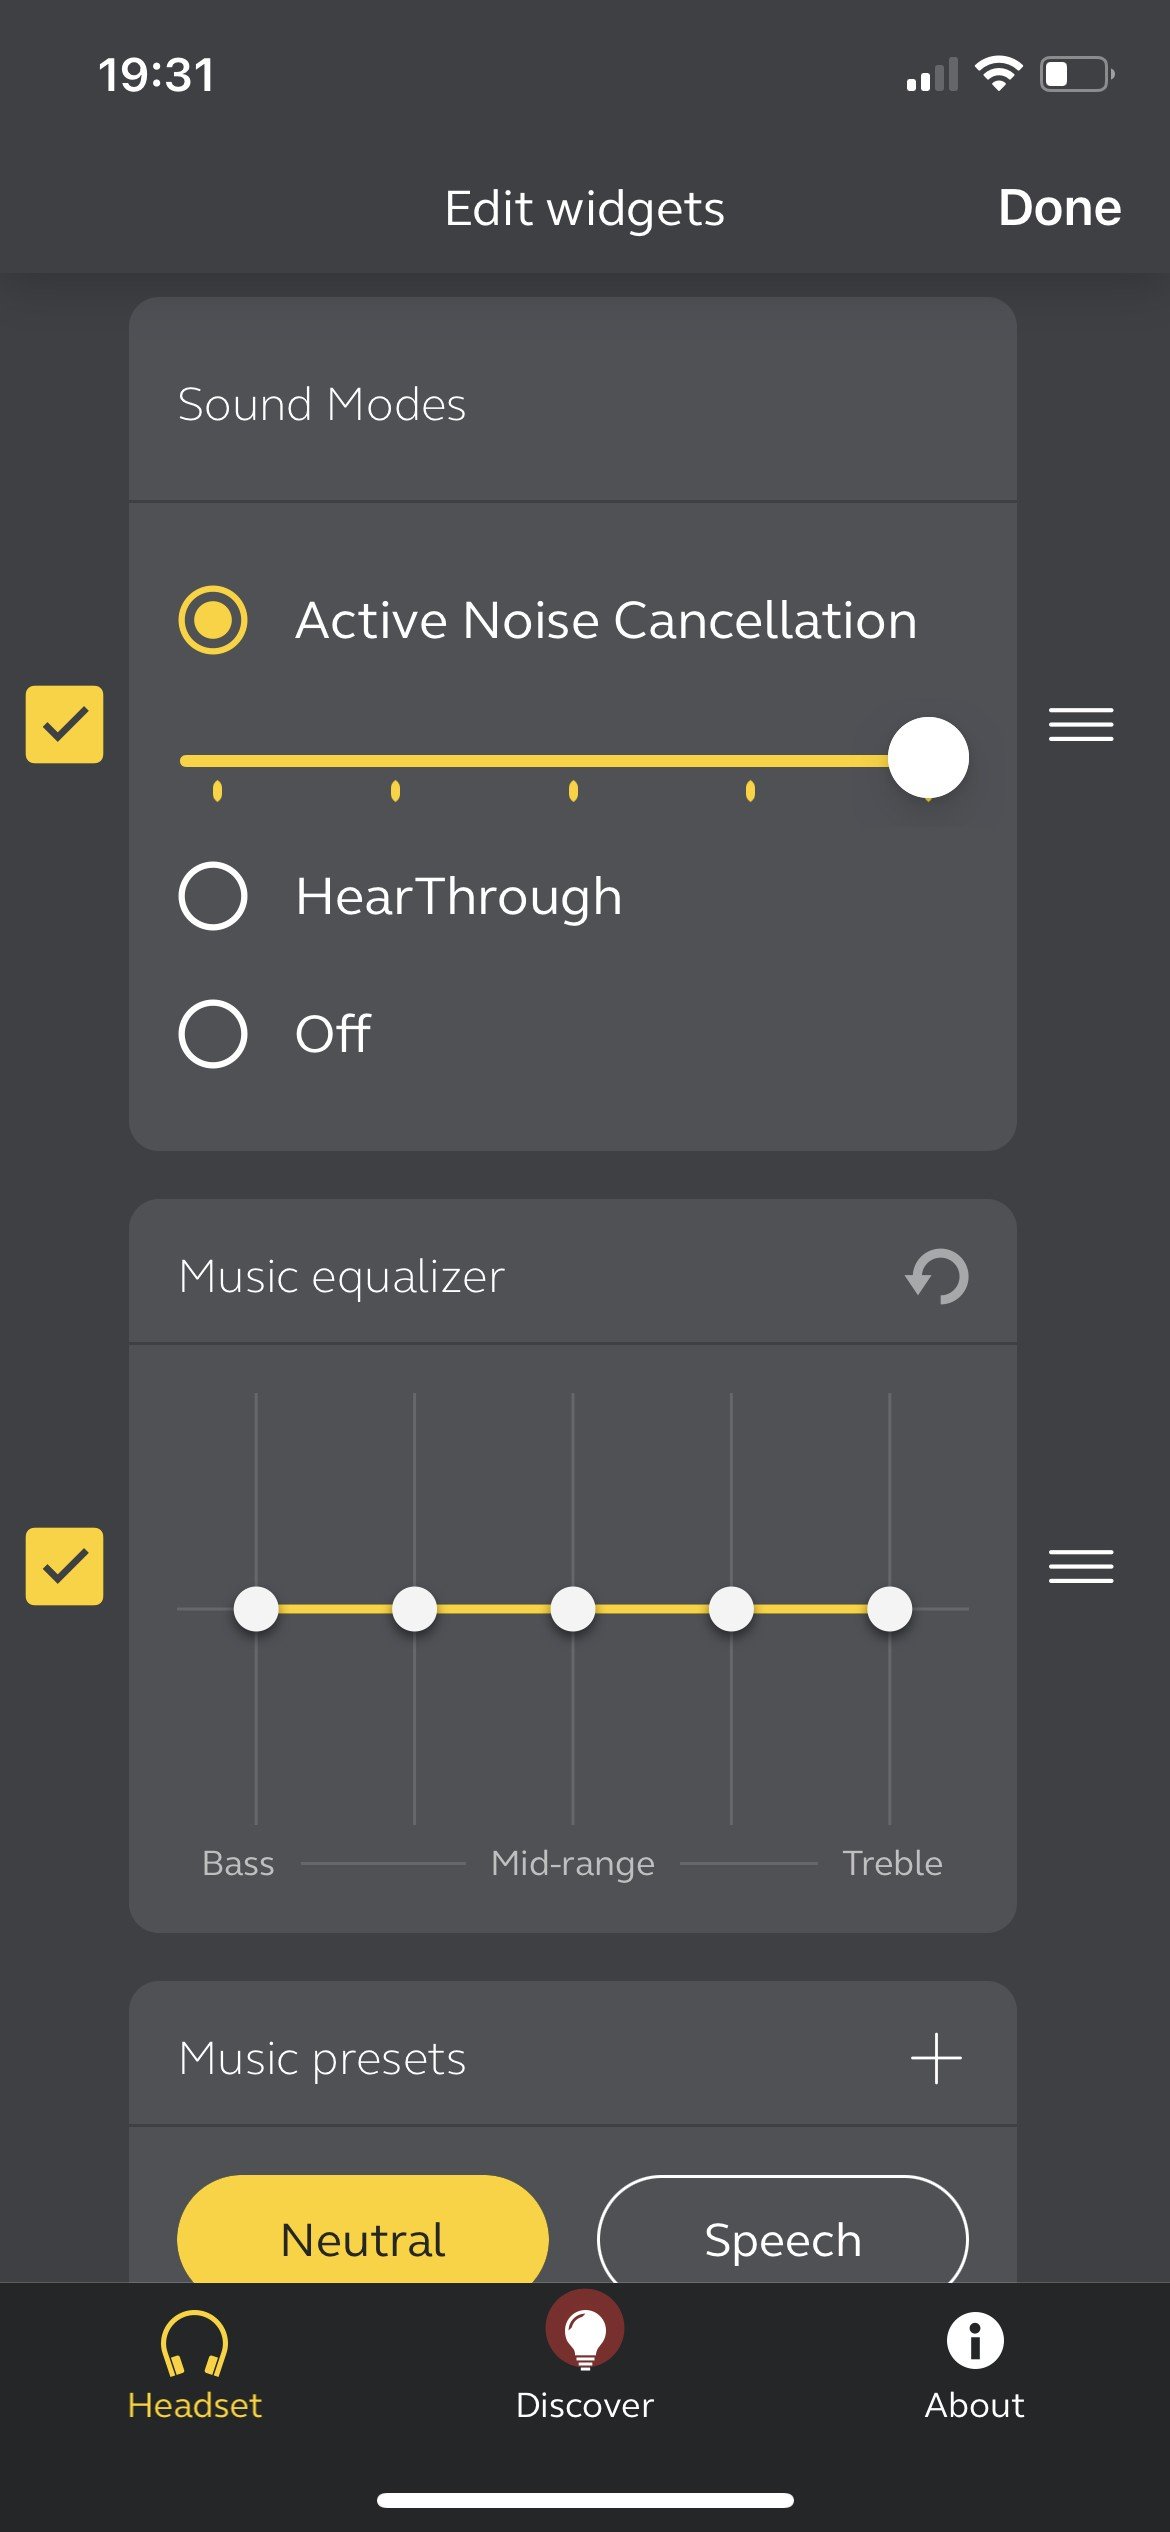This screenshot has height=2532, width=1170.
Task: Click the noise cancellation level slider knob
Action: point(928,757)
